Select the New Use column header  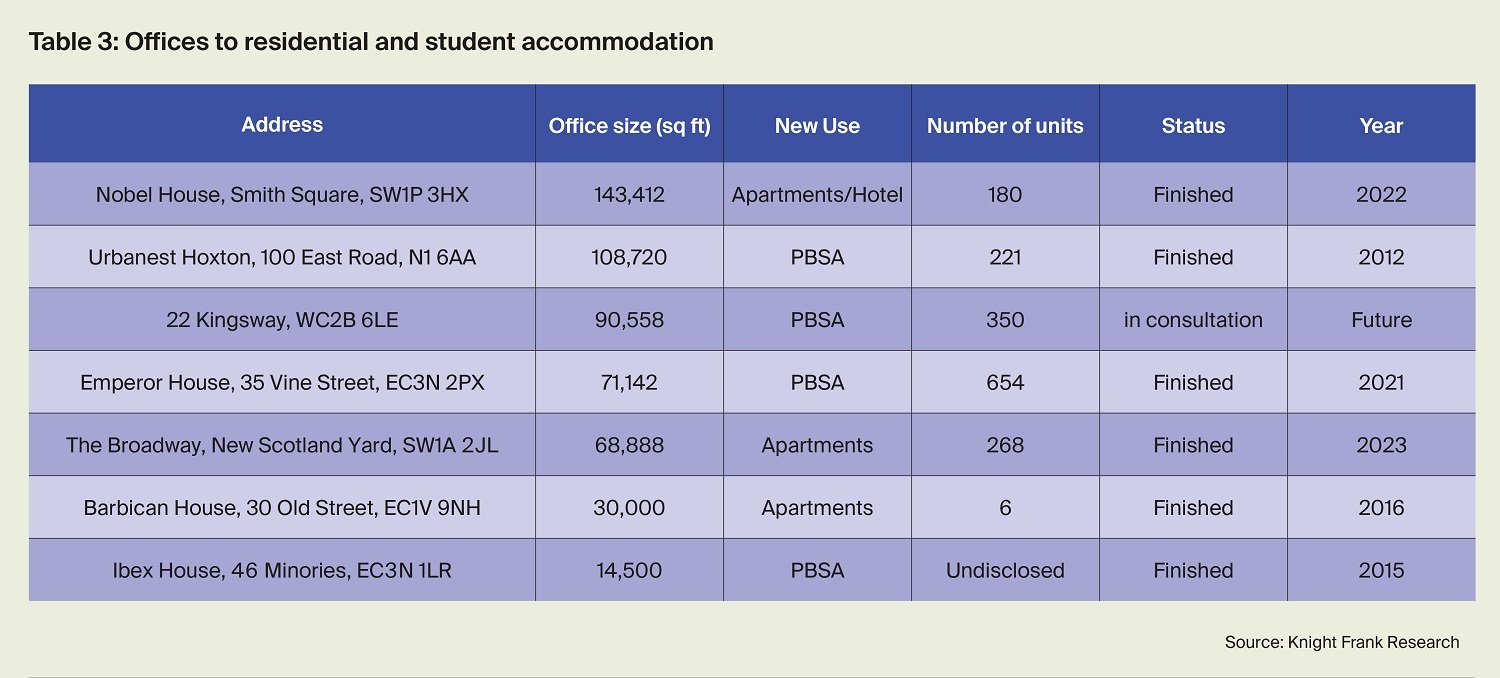click(817, 126)
